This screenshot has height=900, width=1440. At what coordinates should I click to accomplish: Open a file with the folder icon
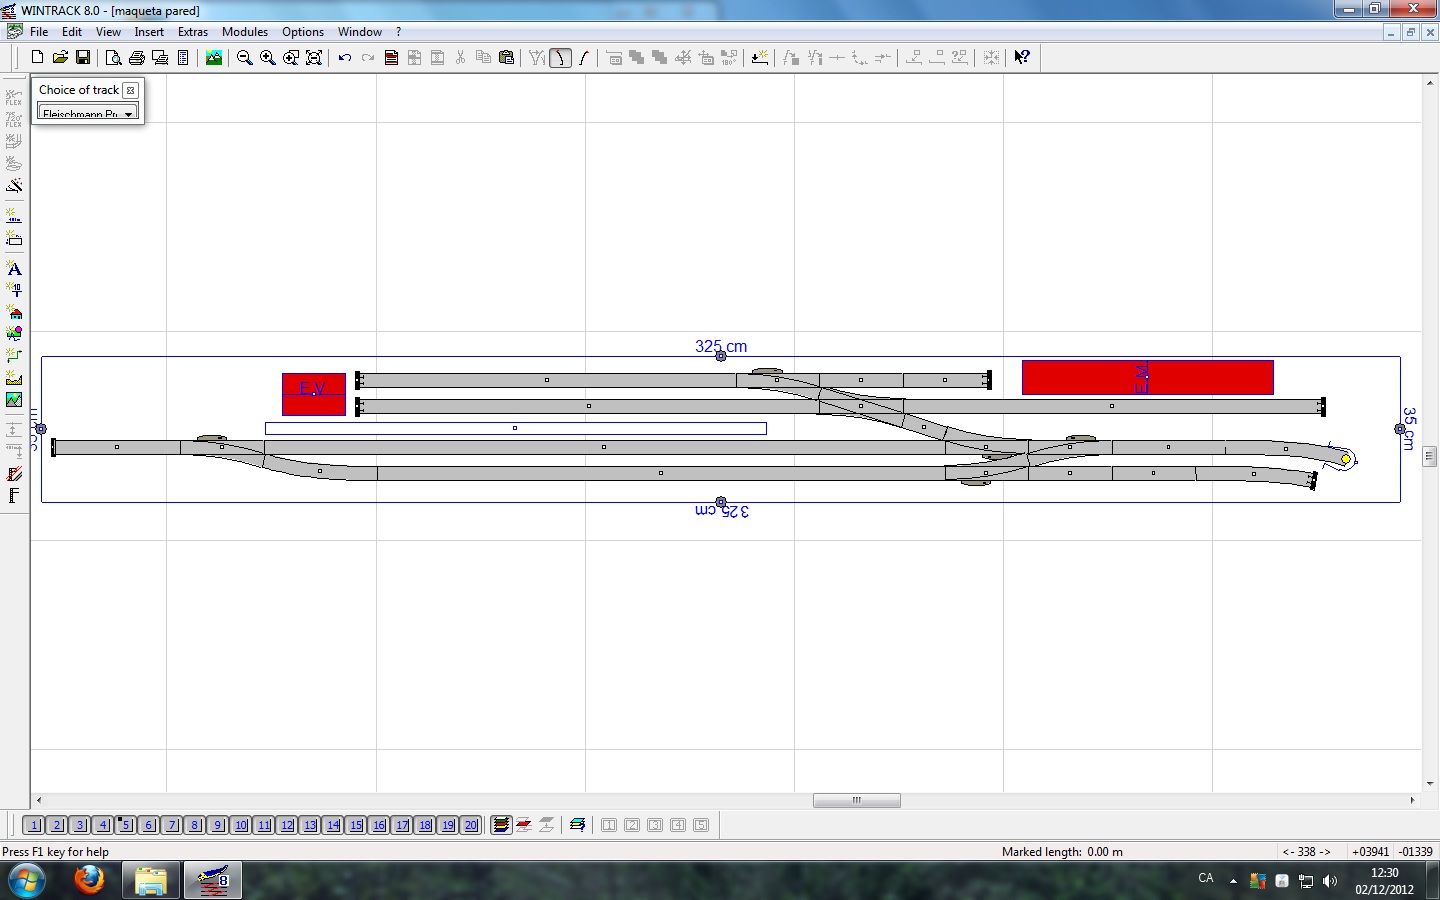(x=60, y=58)
